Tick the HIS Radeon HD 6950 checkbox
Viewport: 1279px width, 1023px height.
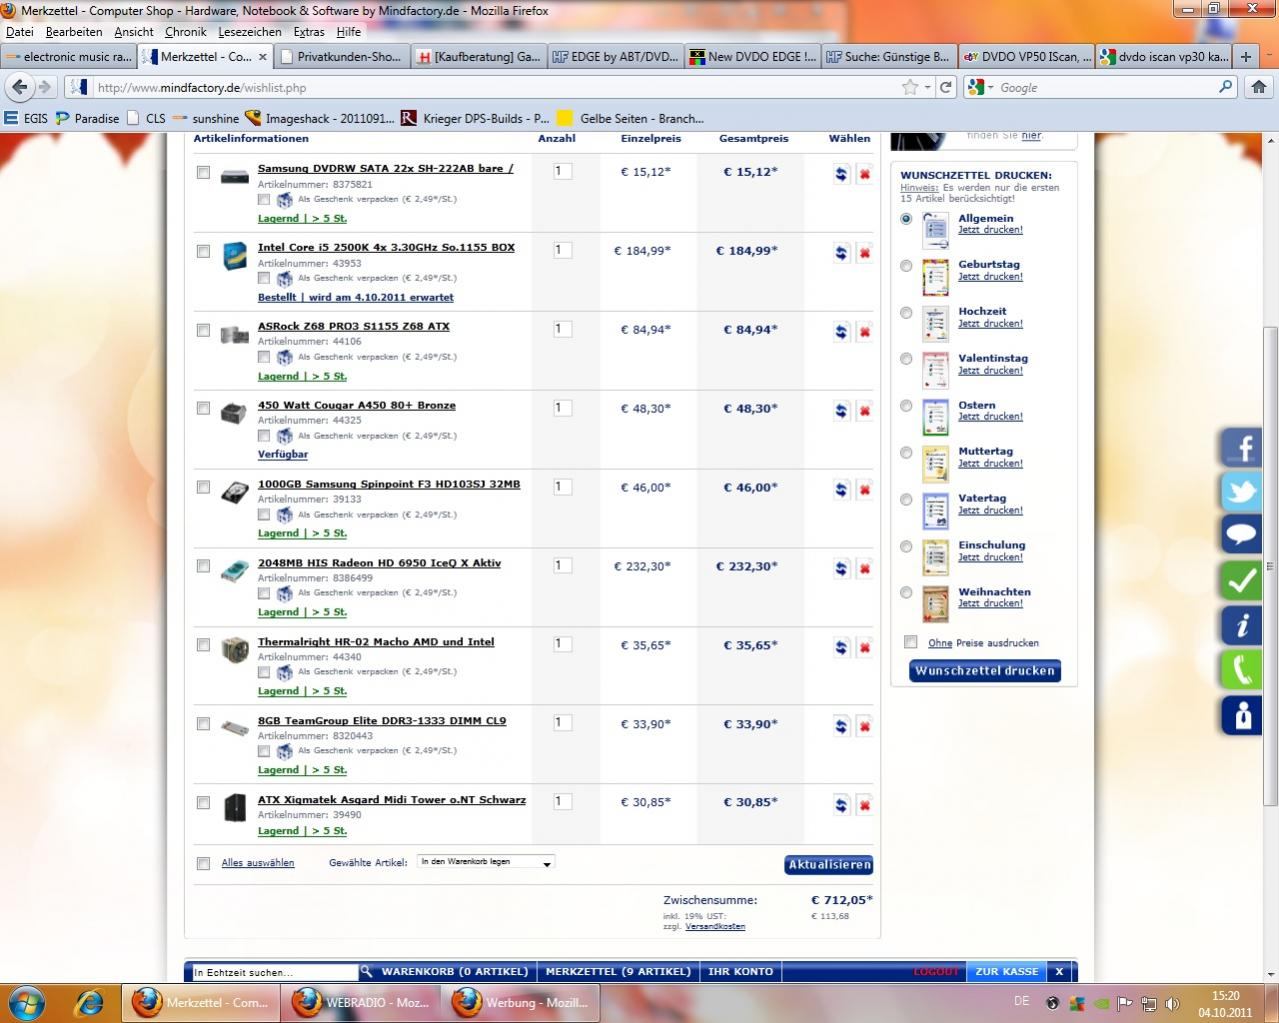(x=203, y=567)
